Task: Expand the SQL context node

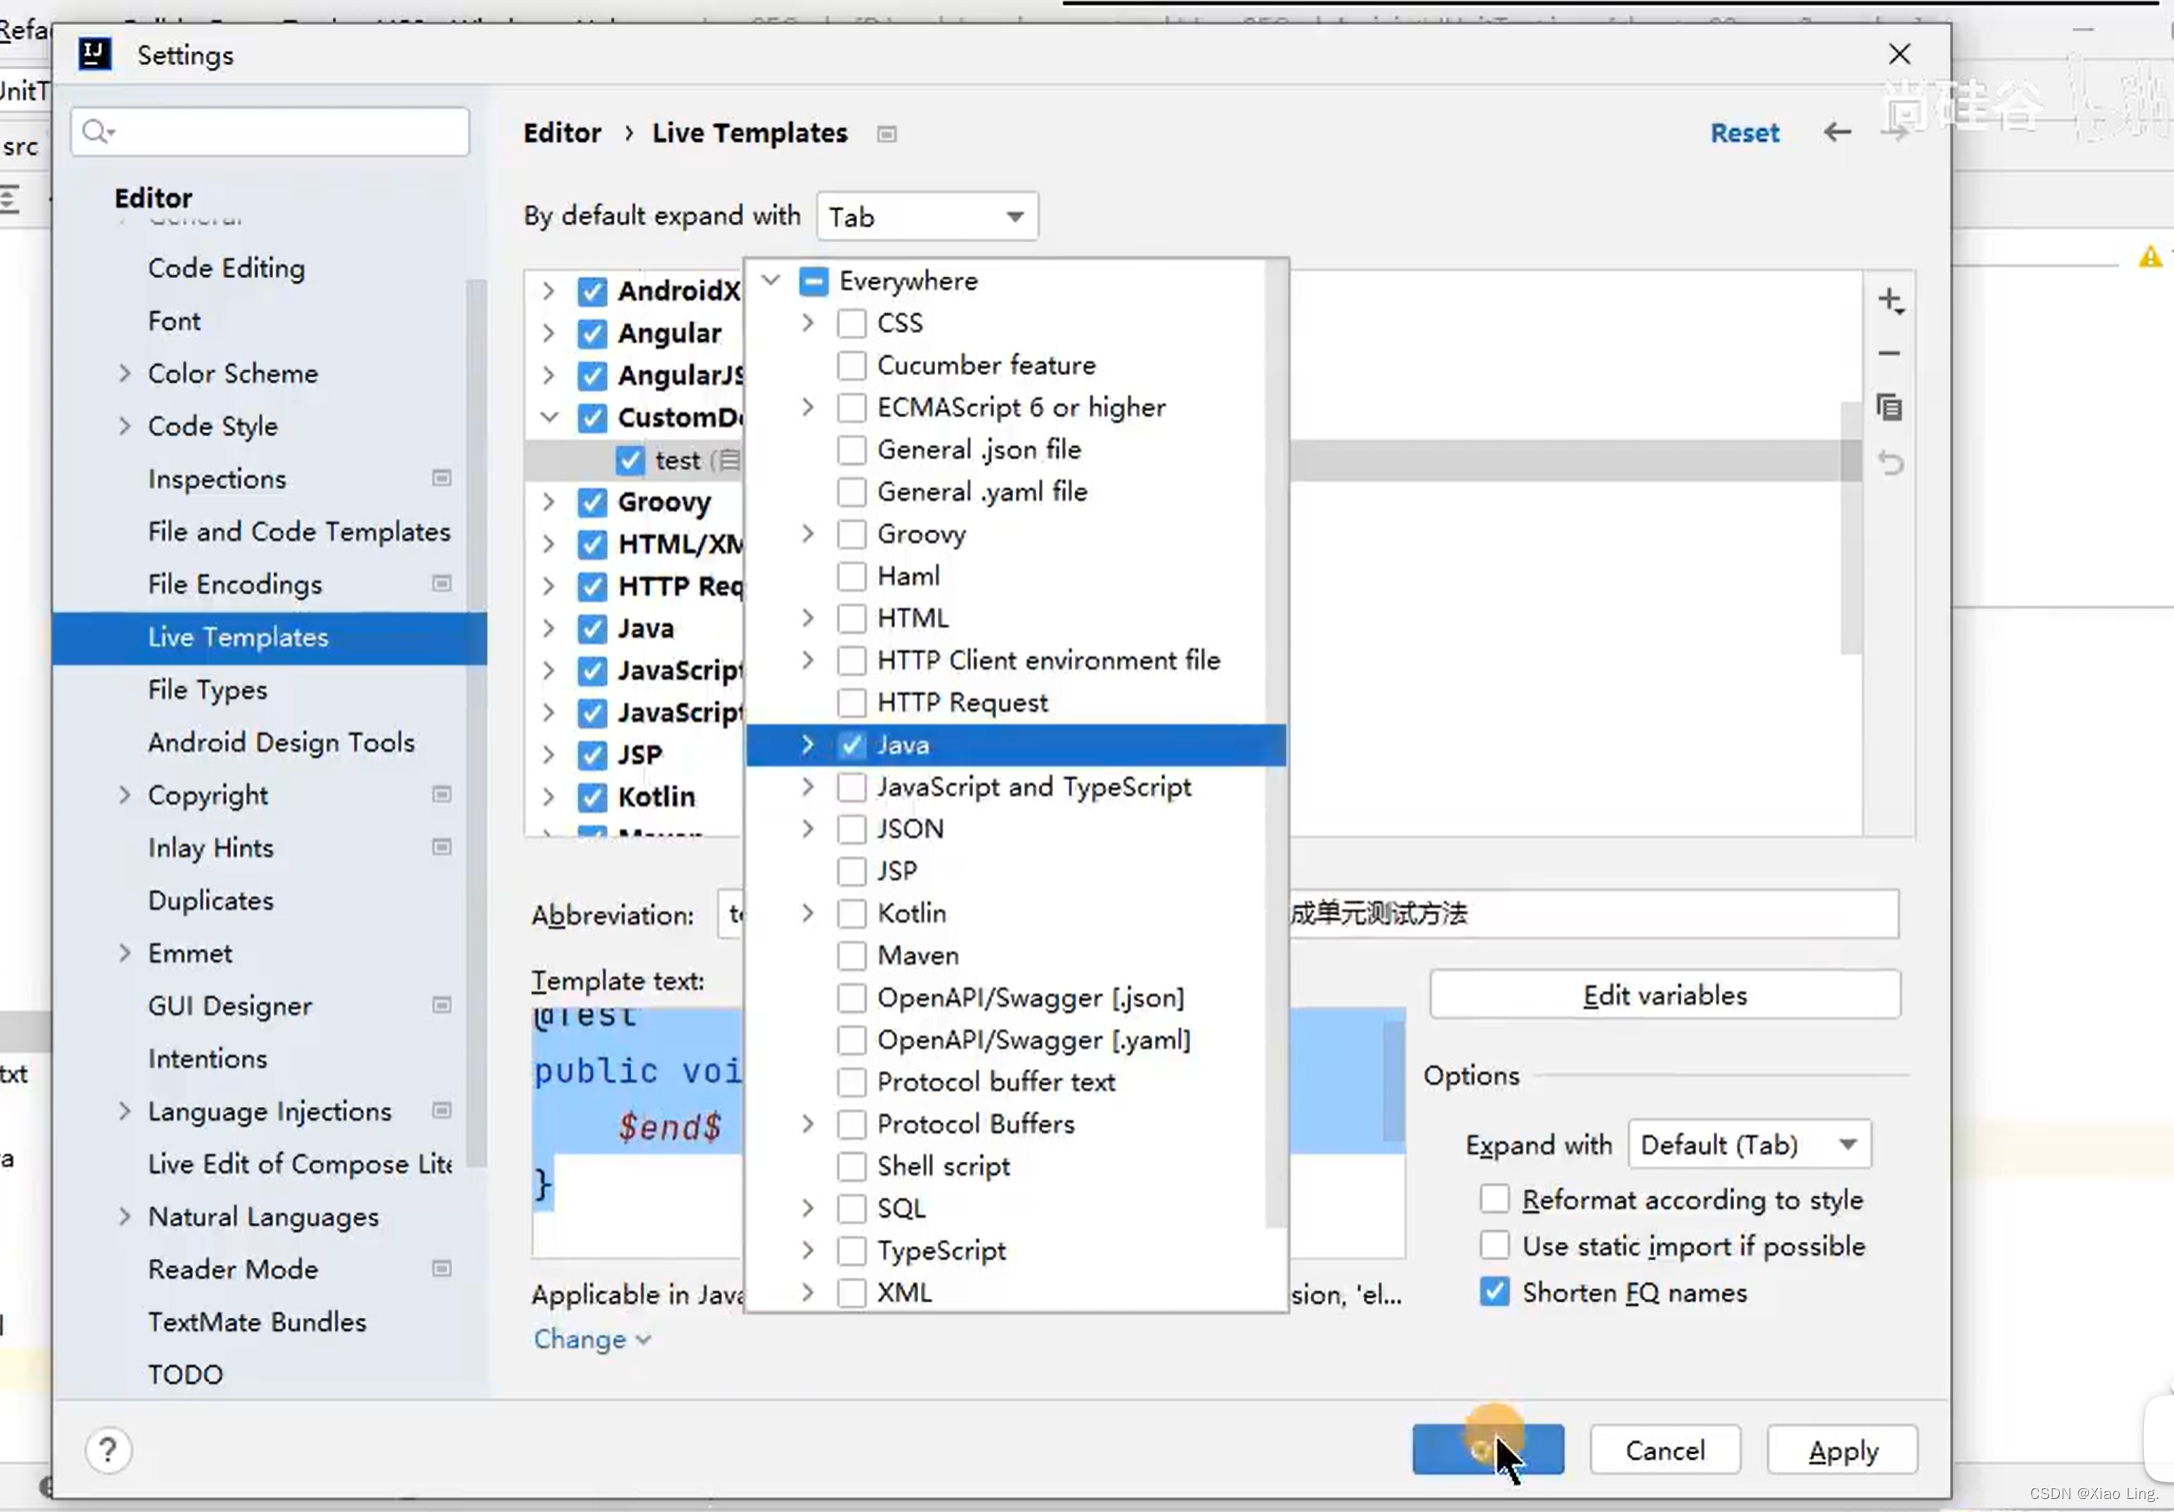Action: (807, 1208)
